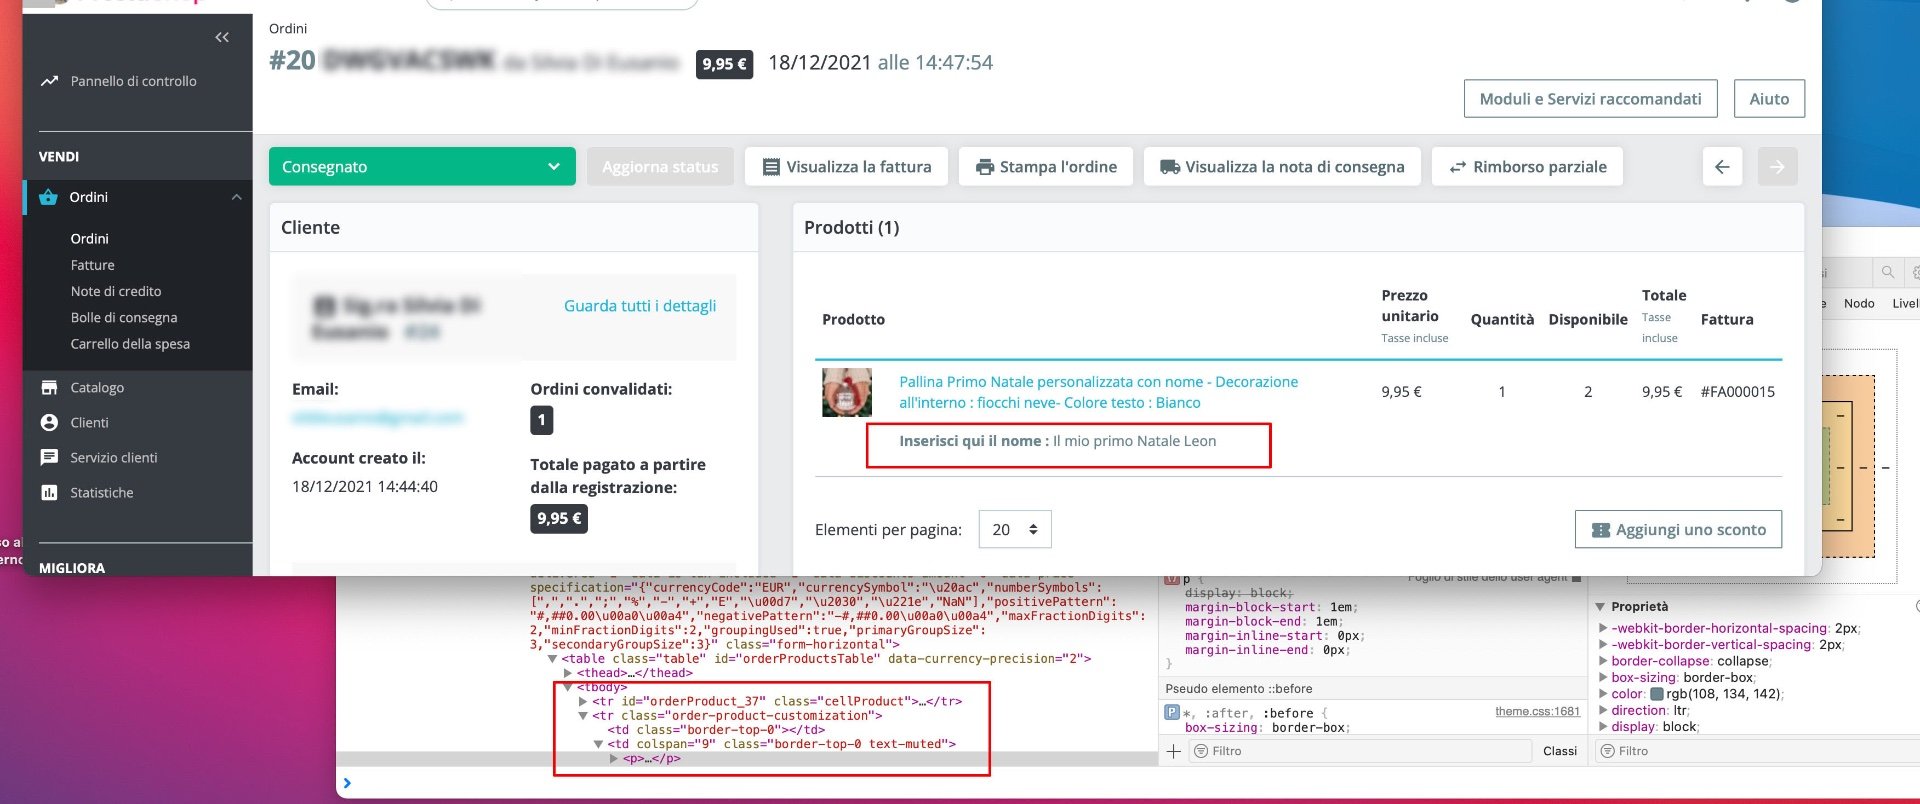Viewport: 1920px width, 804px height.
Task: Open the Consegnato order status dropdown
Action: click(422, 166)
